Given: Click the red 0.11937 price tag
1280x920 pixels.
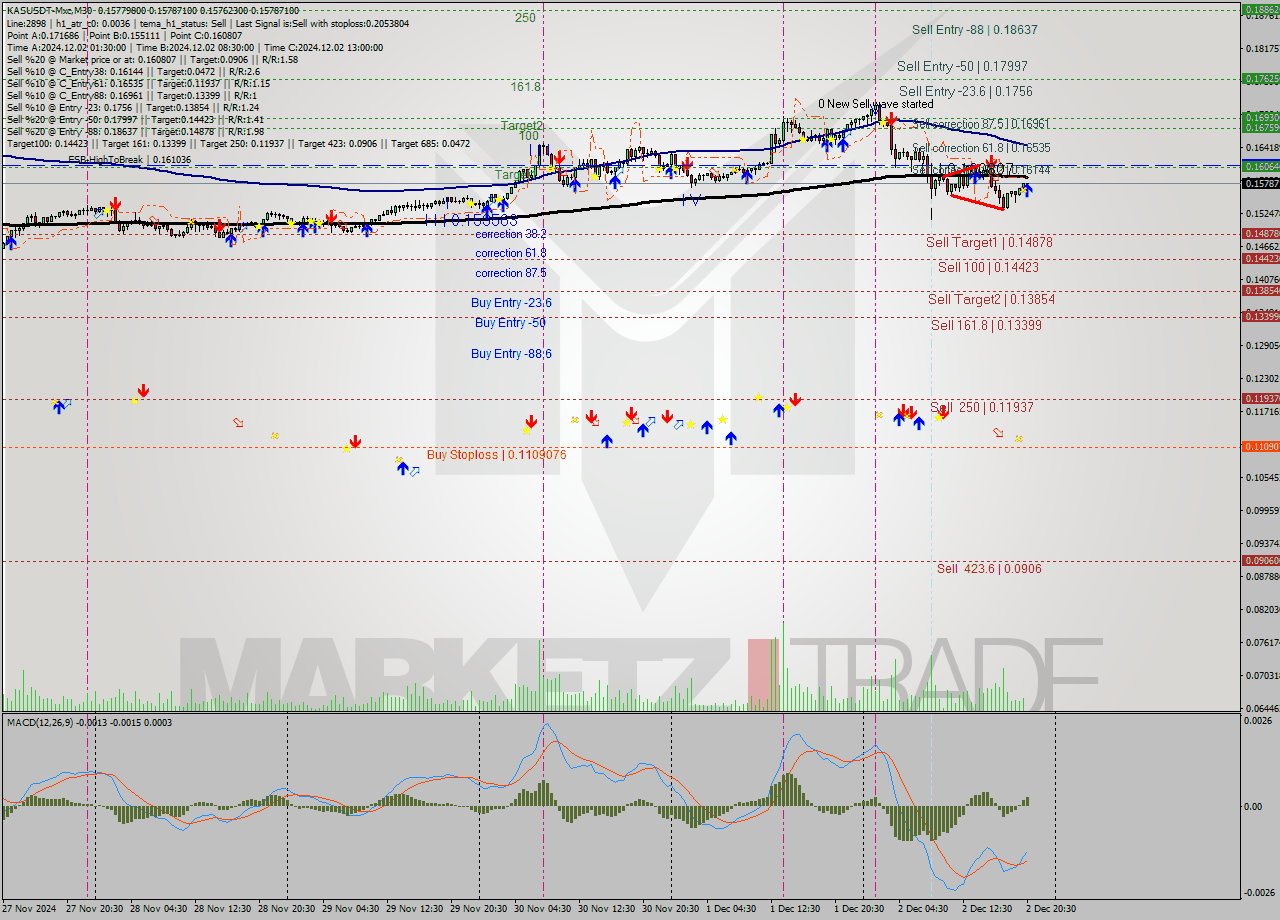Looking at the screenshot, I should click(1260, 398).
